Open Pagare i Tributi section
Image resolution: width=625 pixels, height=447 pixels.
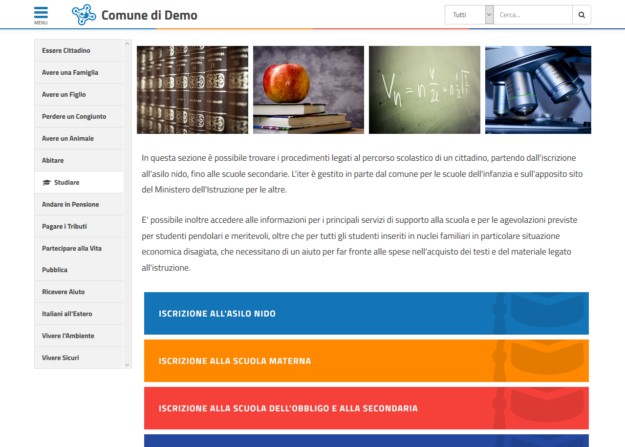[x=65, y=226]
